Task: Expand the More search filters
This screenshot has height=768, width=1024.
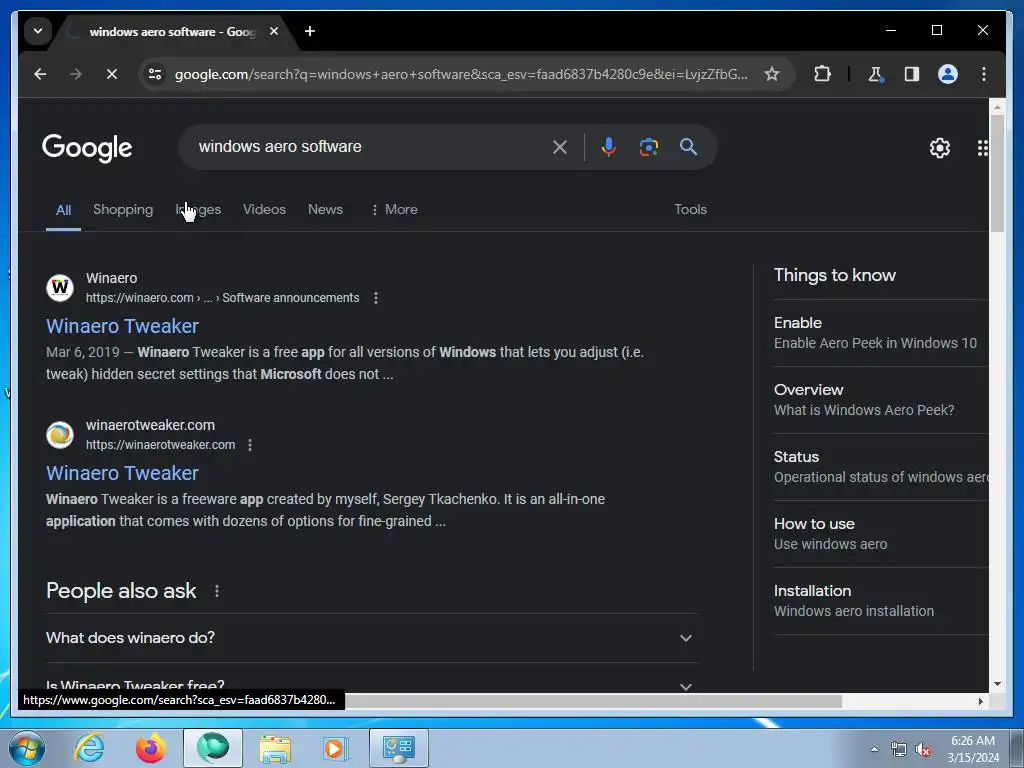Action: 394,209
